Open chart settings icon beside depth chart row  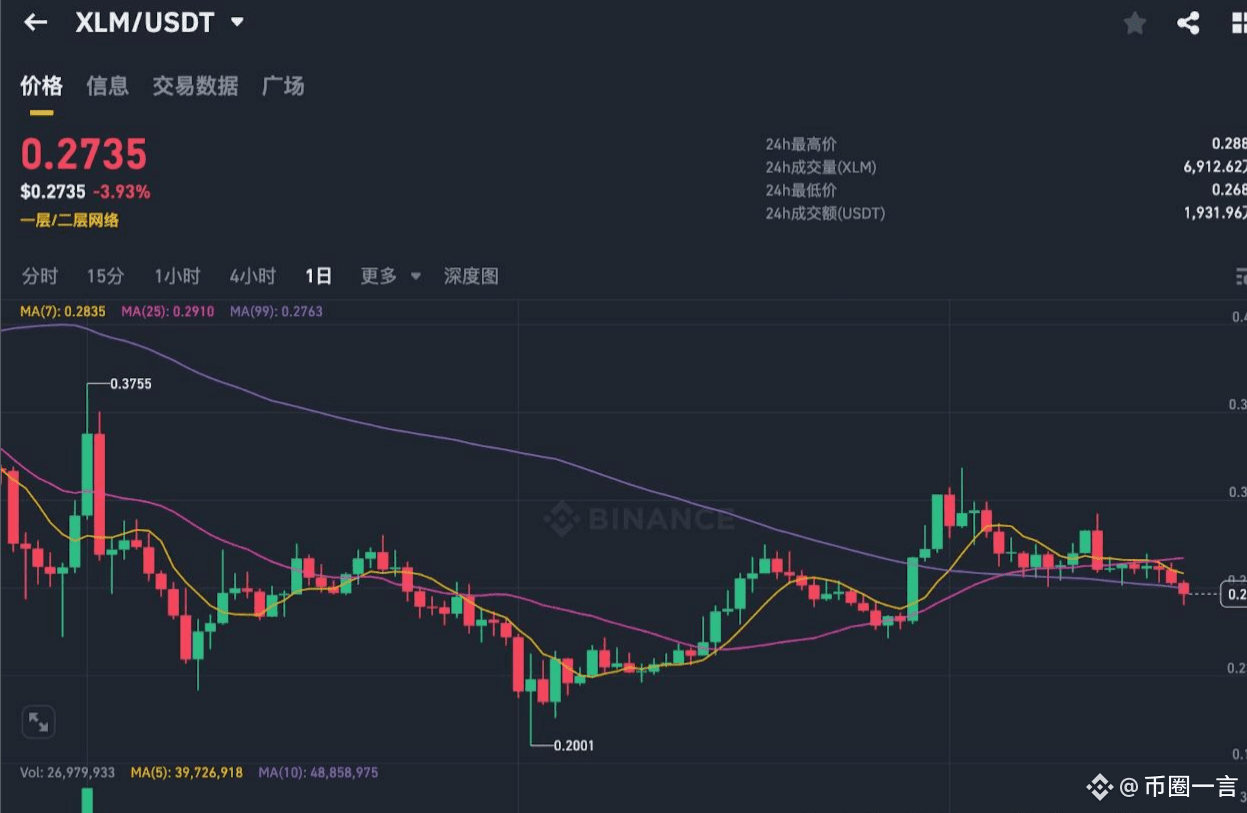1241,276
